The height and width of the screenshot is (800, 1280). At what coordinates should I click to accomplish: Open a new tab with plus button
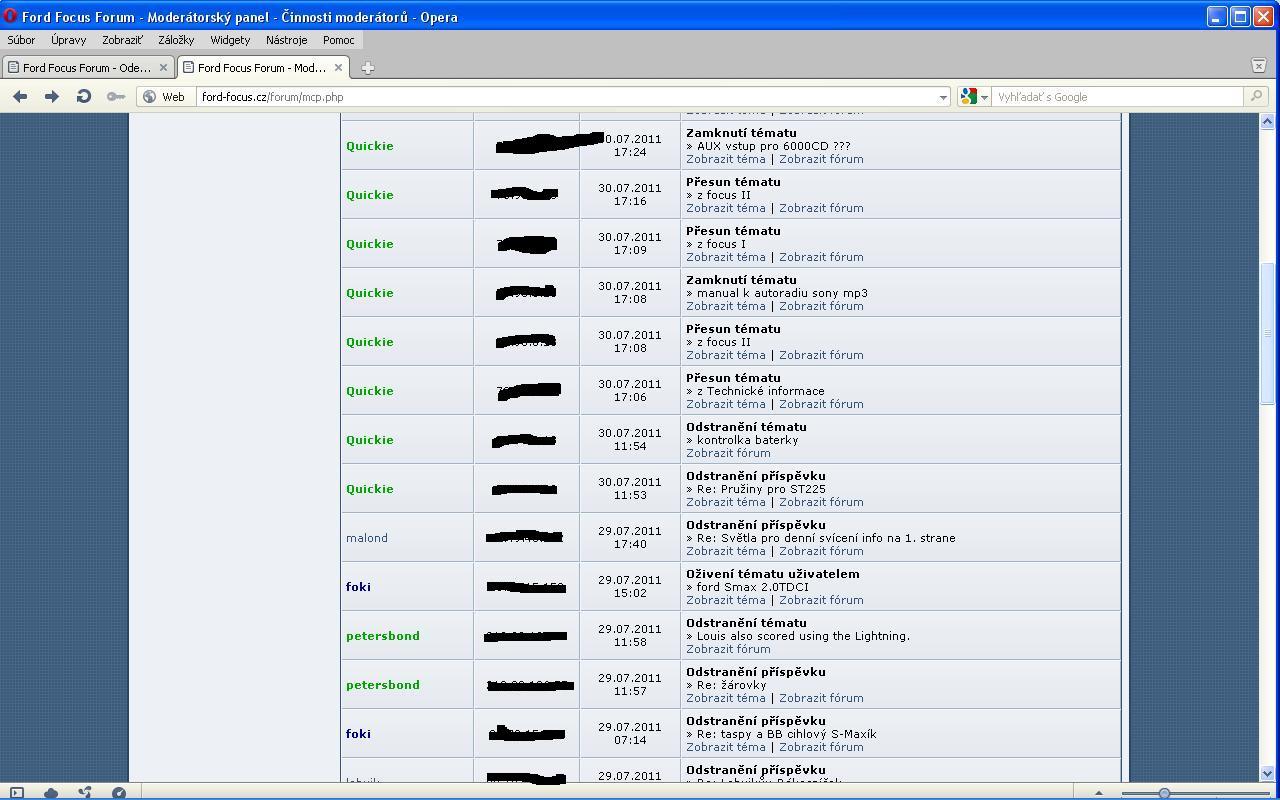[x=367, y=68]
